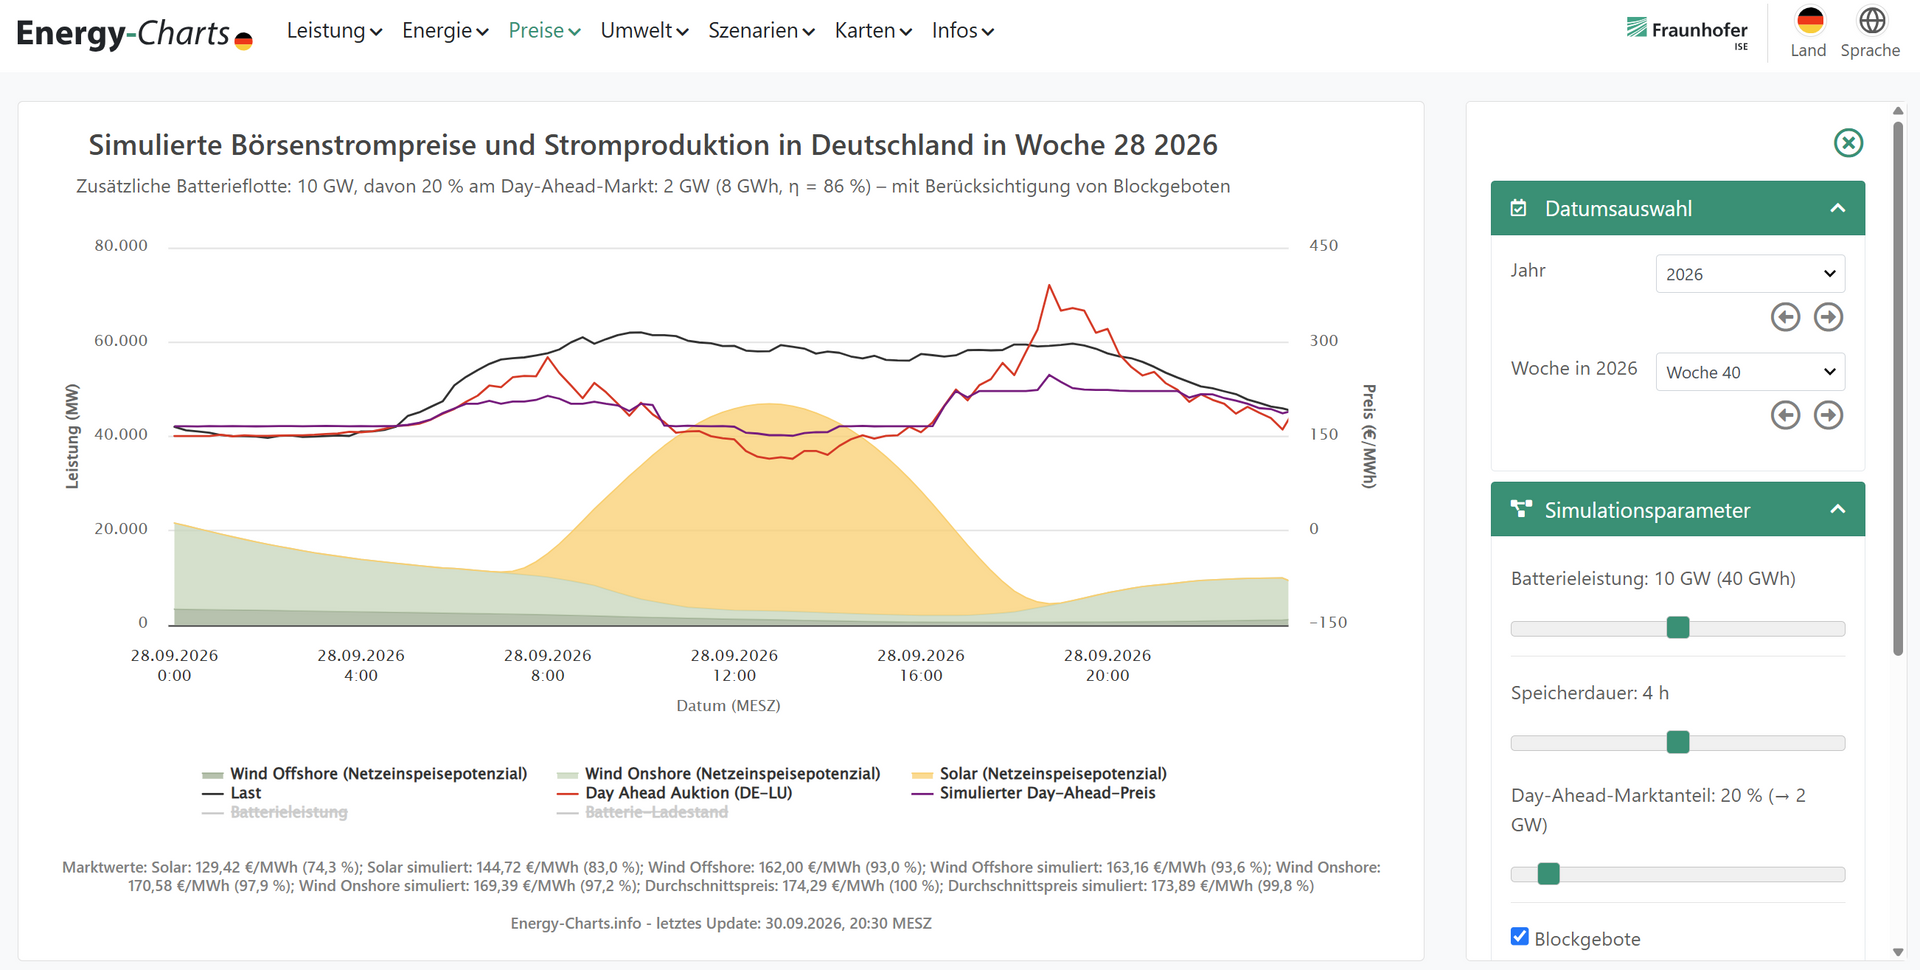The image size is (1920, 970).
Task: Toggle Solar Netzeinspeisepotenzial legend series
Action: point(1039,774)
